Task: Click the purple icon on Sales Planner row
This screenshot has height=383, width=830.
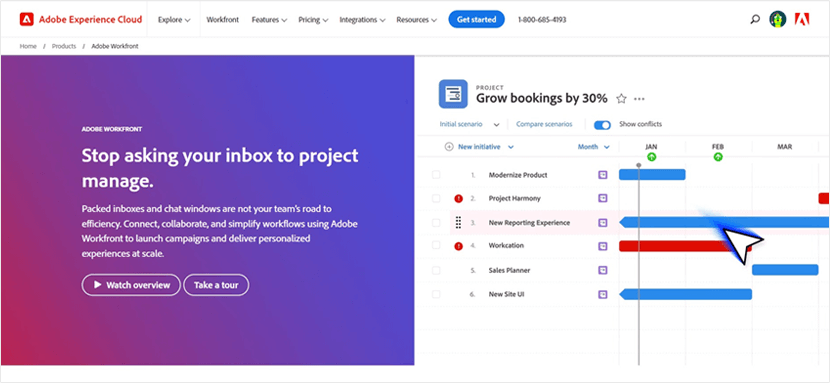Action: click(602, 270)
